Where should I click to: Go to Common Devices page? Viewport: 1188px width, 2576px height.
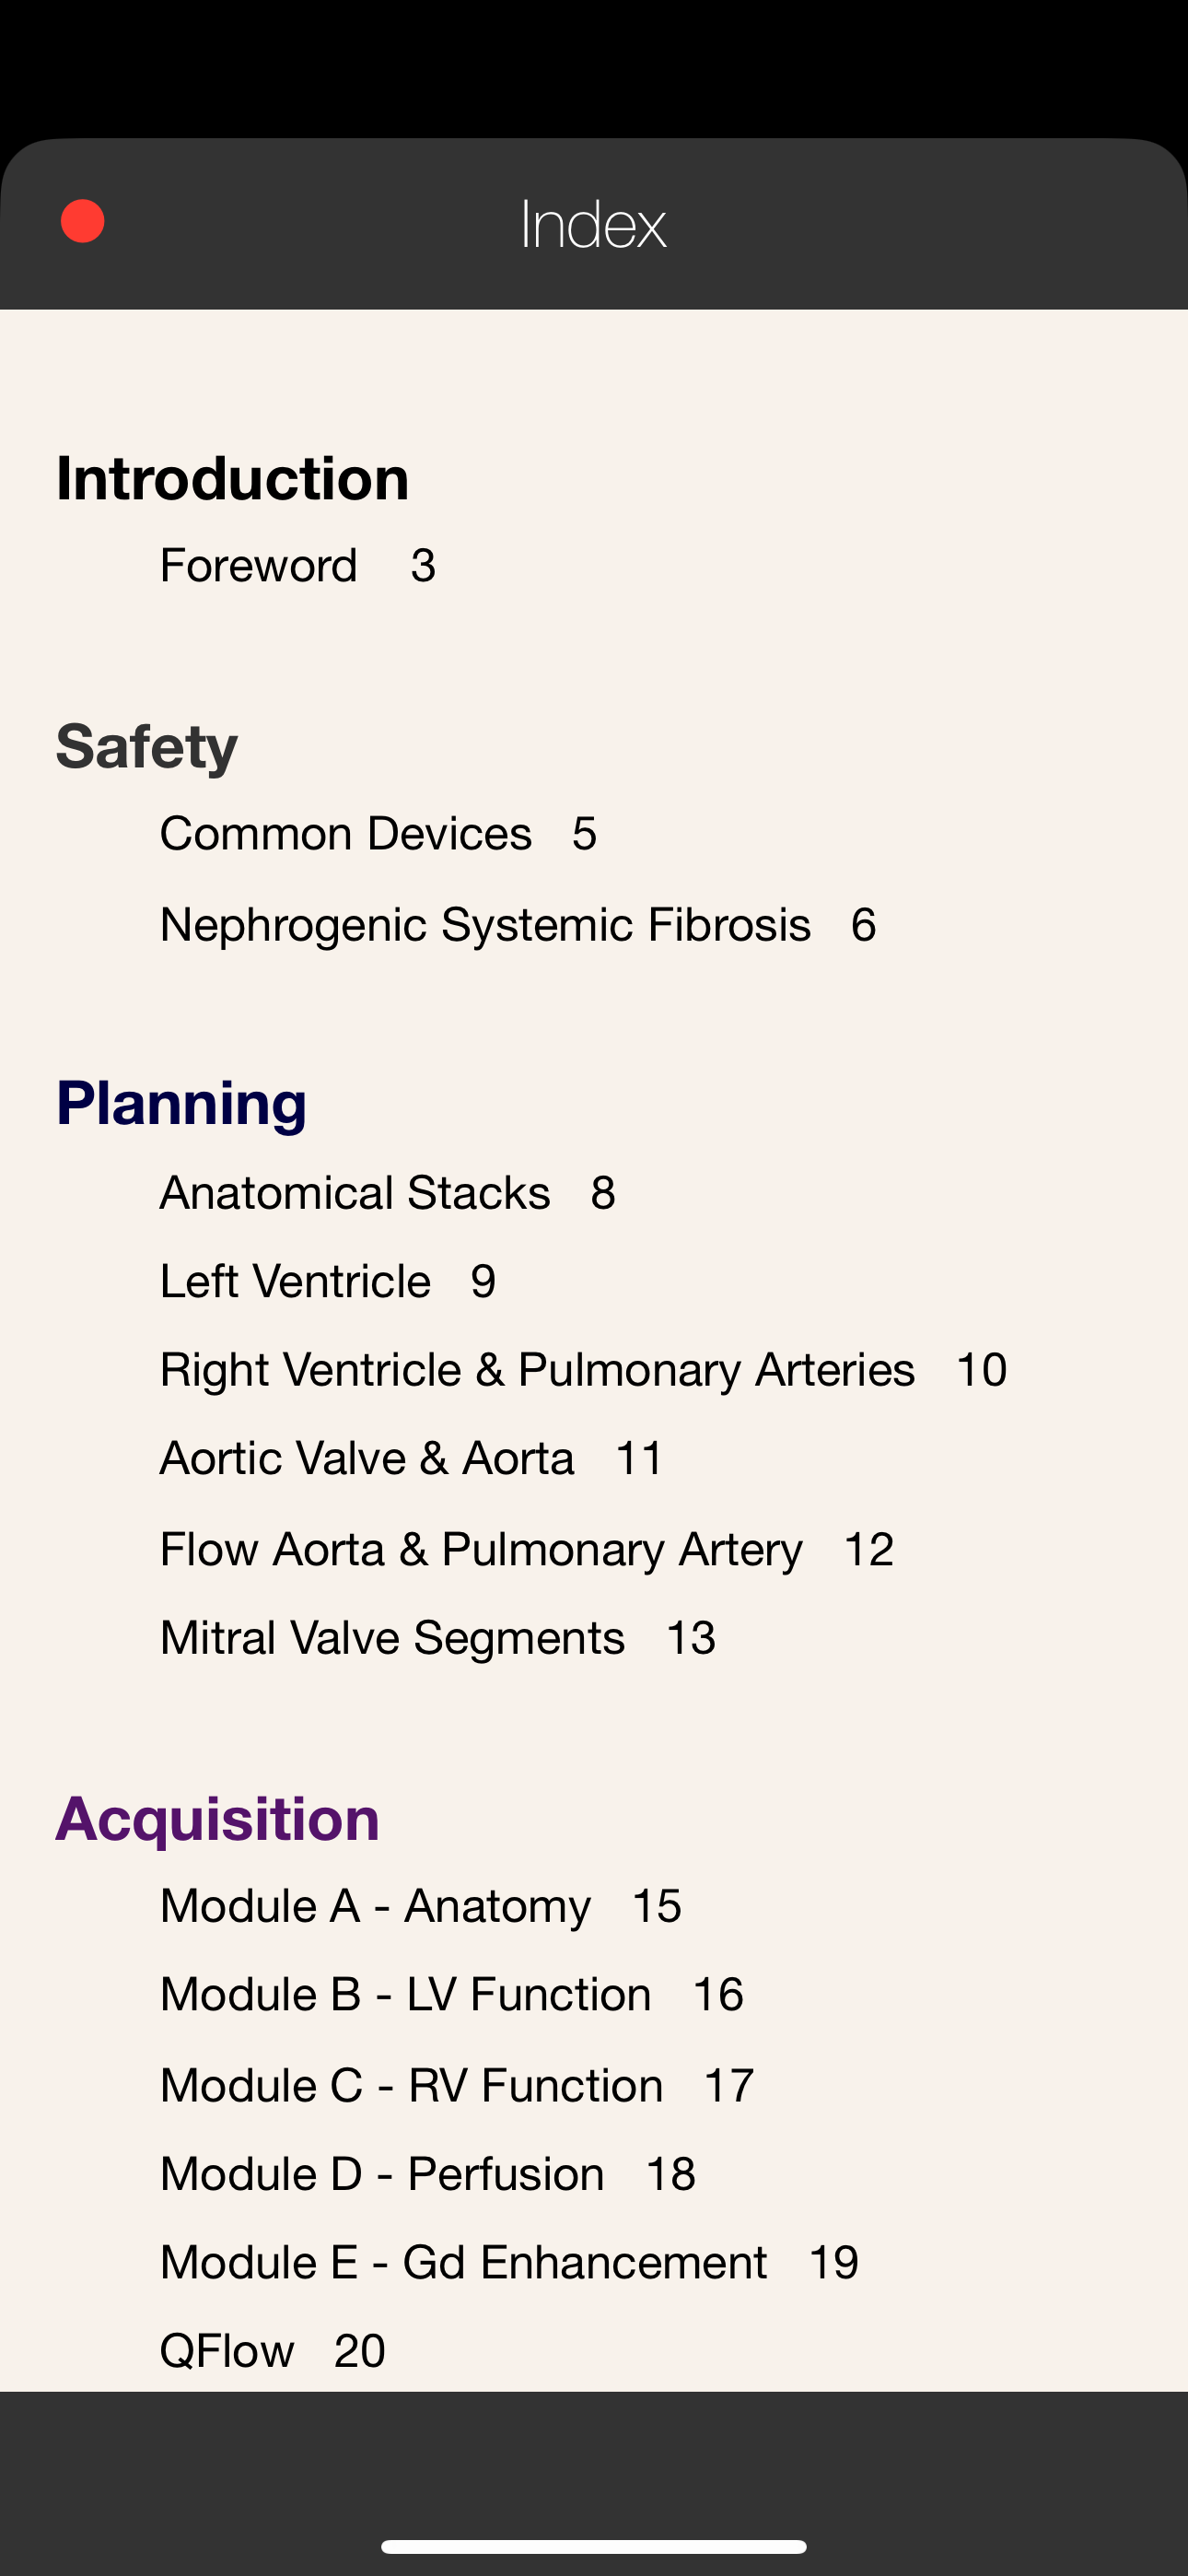378,834
